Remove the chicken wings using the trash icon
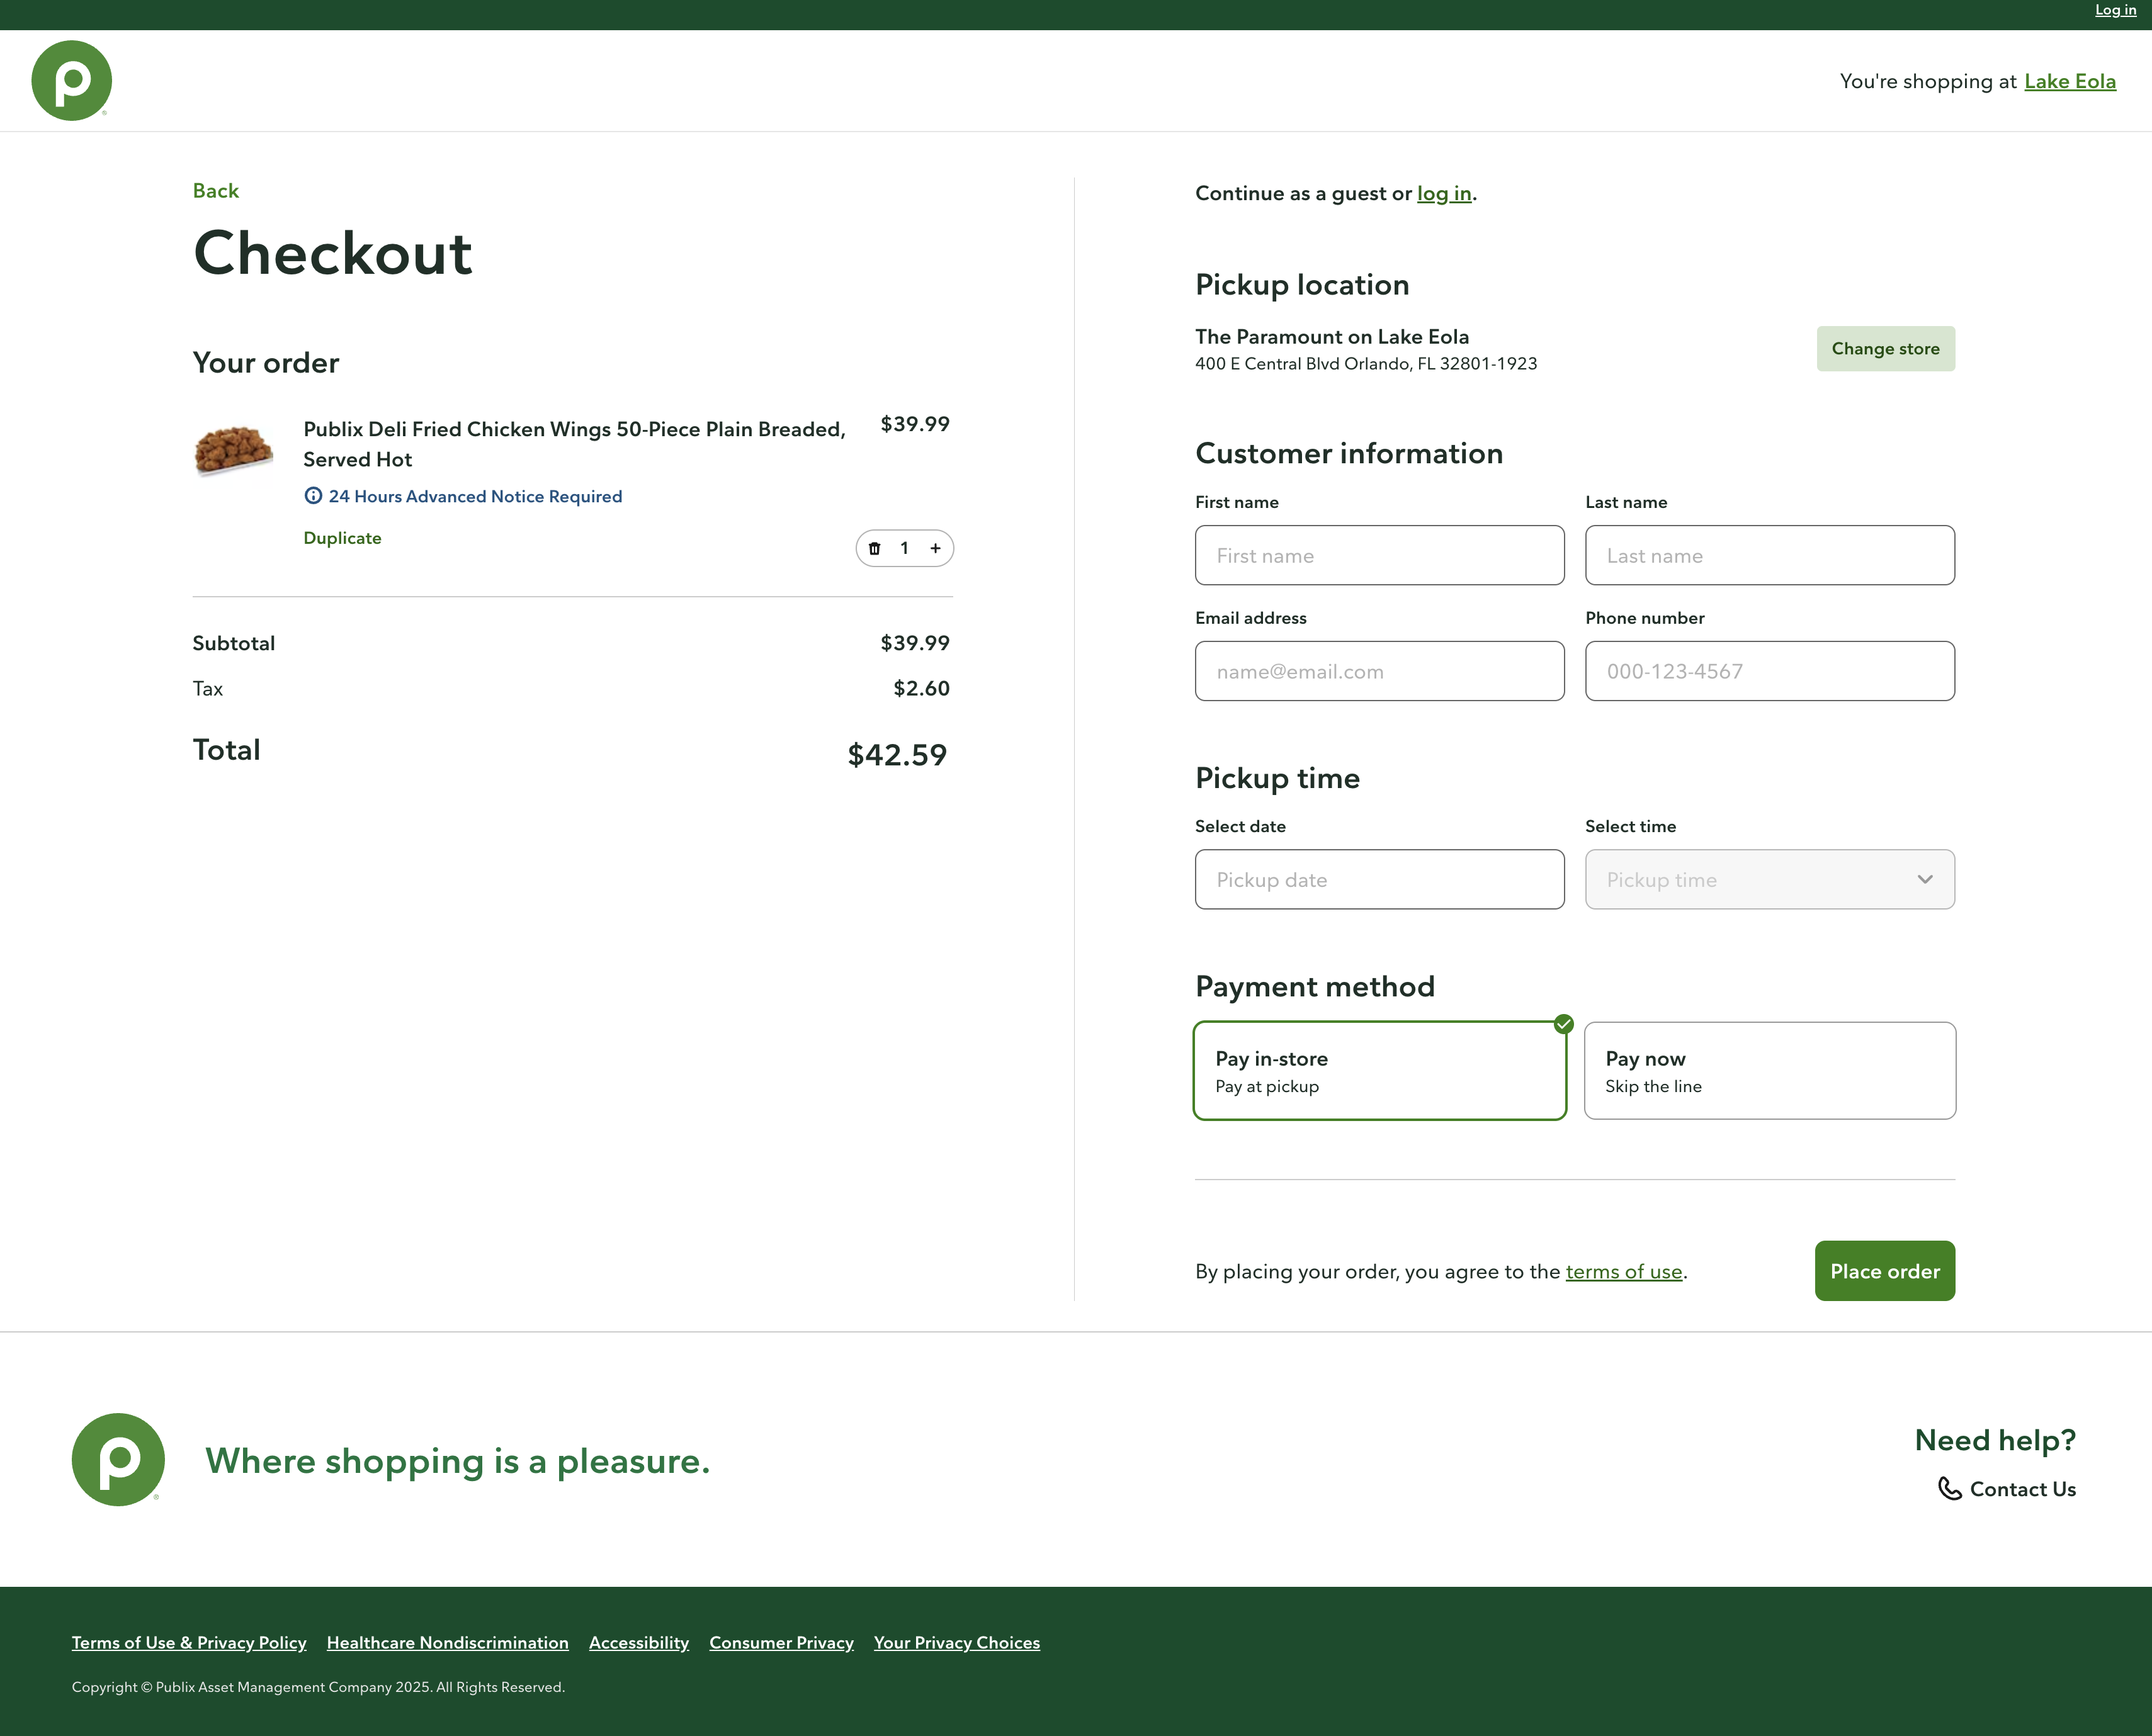The image size is (2152, 1736). click(x=875, y=548)
